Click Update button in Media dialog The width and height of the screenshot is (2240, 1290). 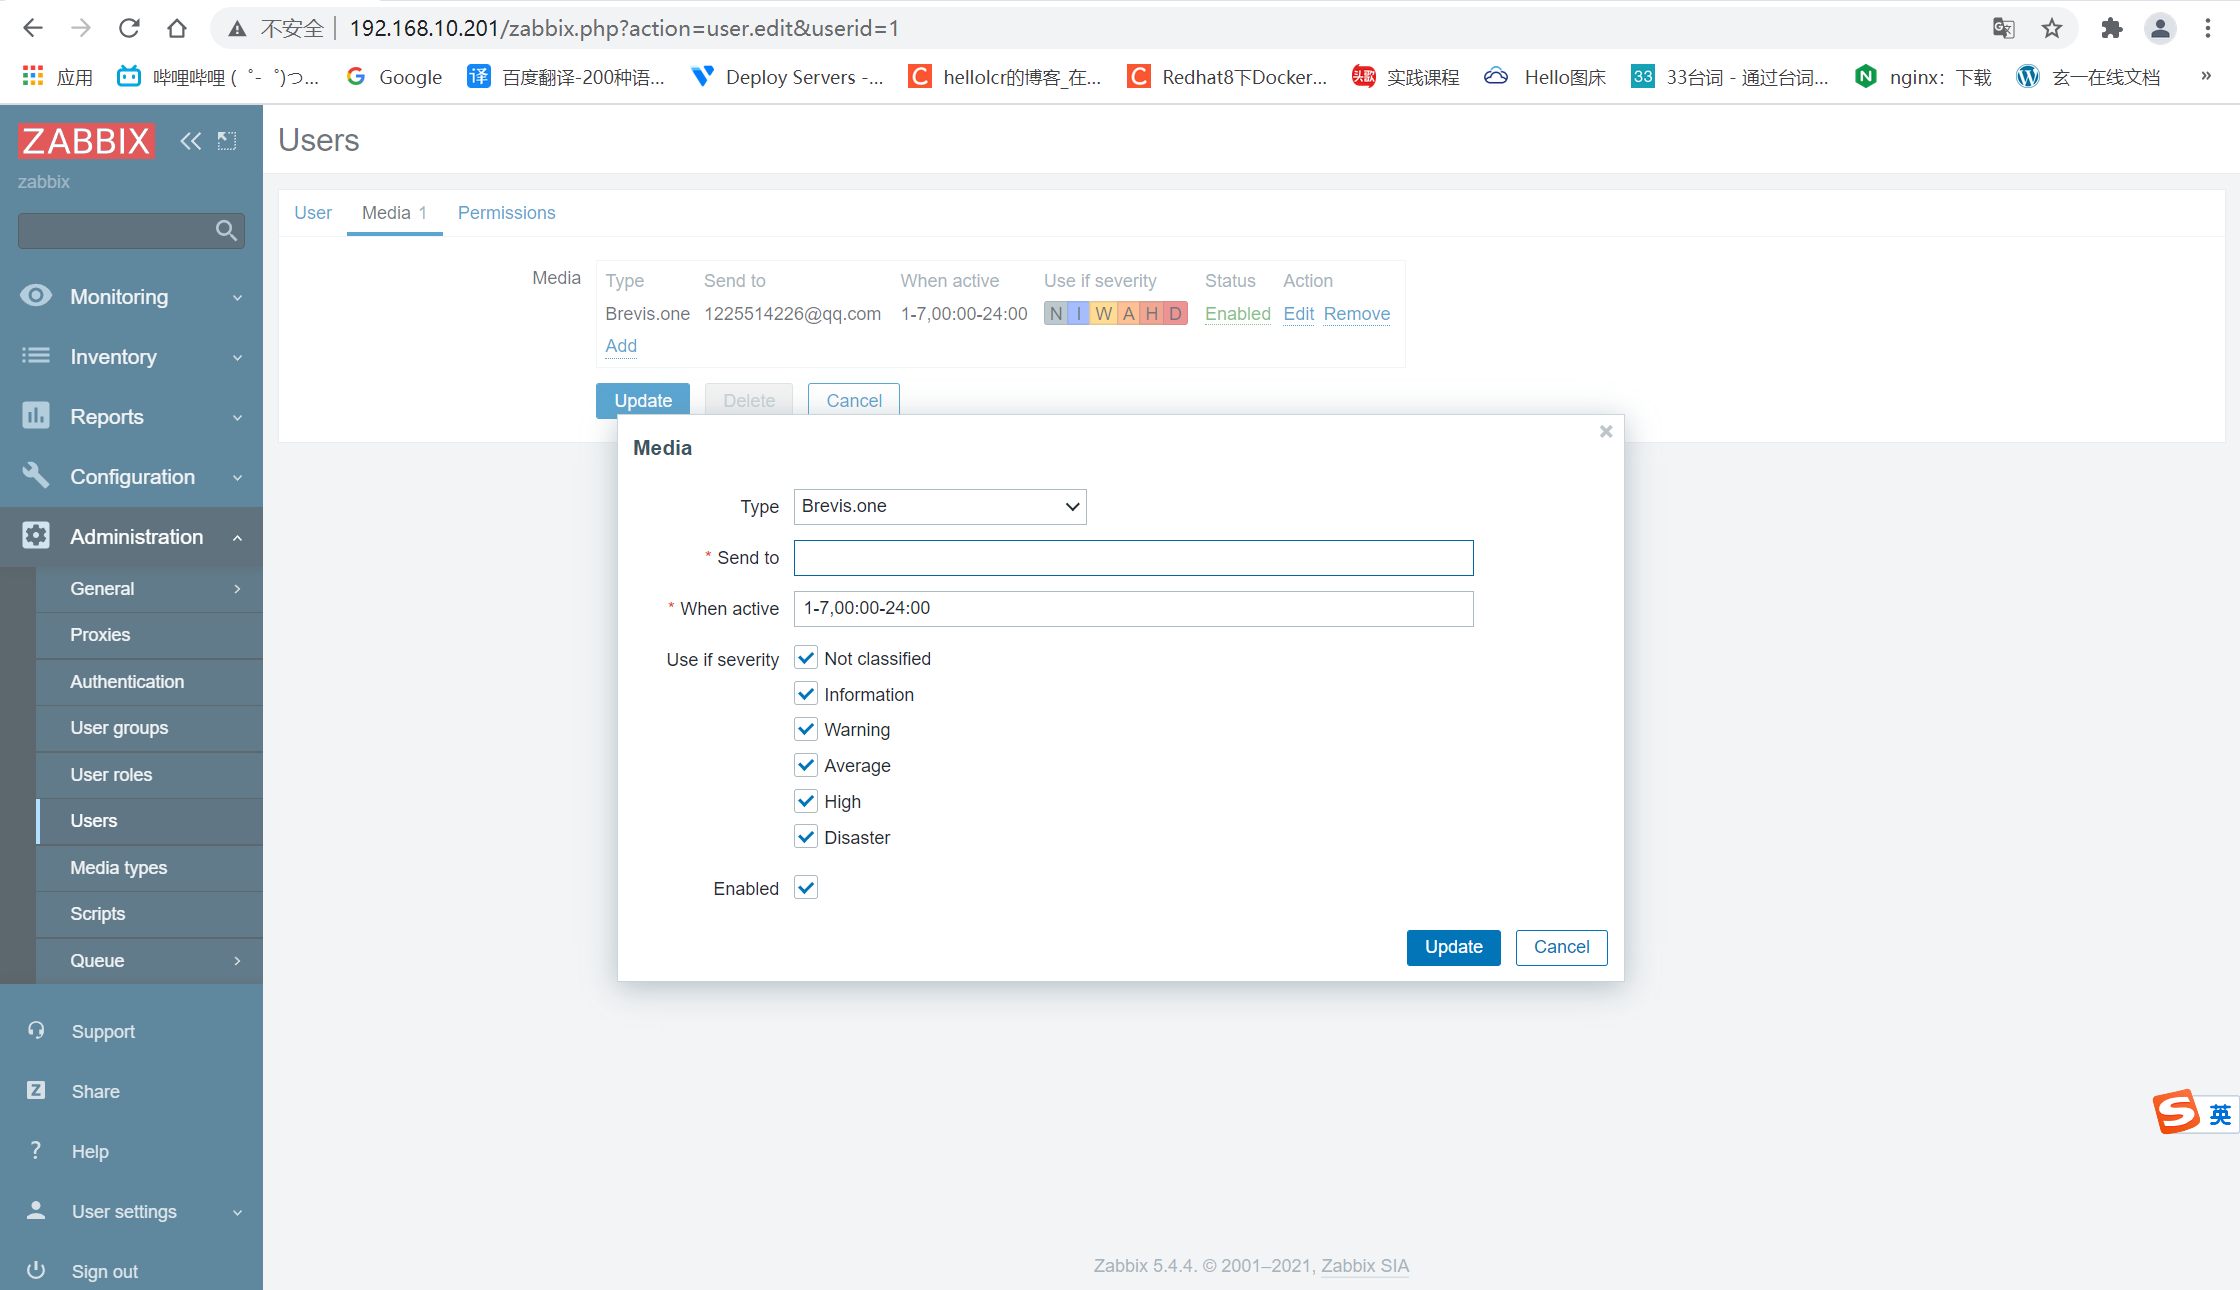tap(1453, 947)
